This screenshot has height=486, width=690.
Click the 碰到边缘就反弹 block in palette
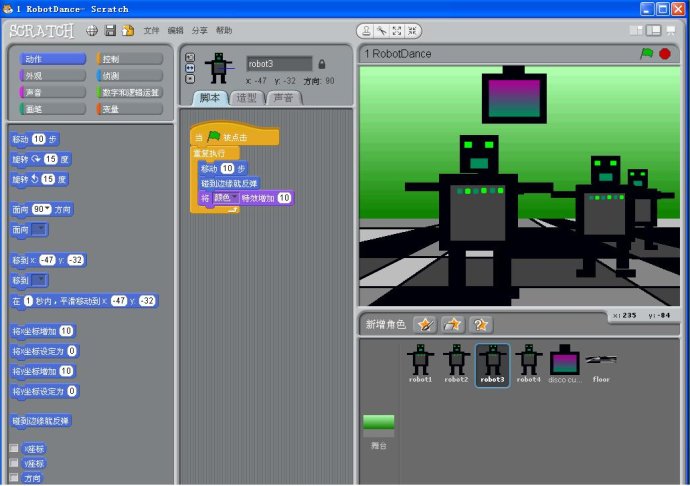point(41,421)
